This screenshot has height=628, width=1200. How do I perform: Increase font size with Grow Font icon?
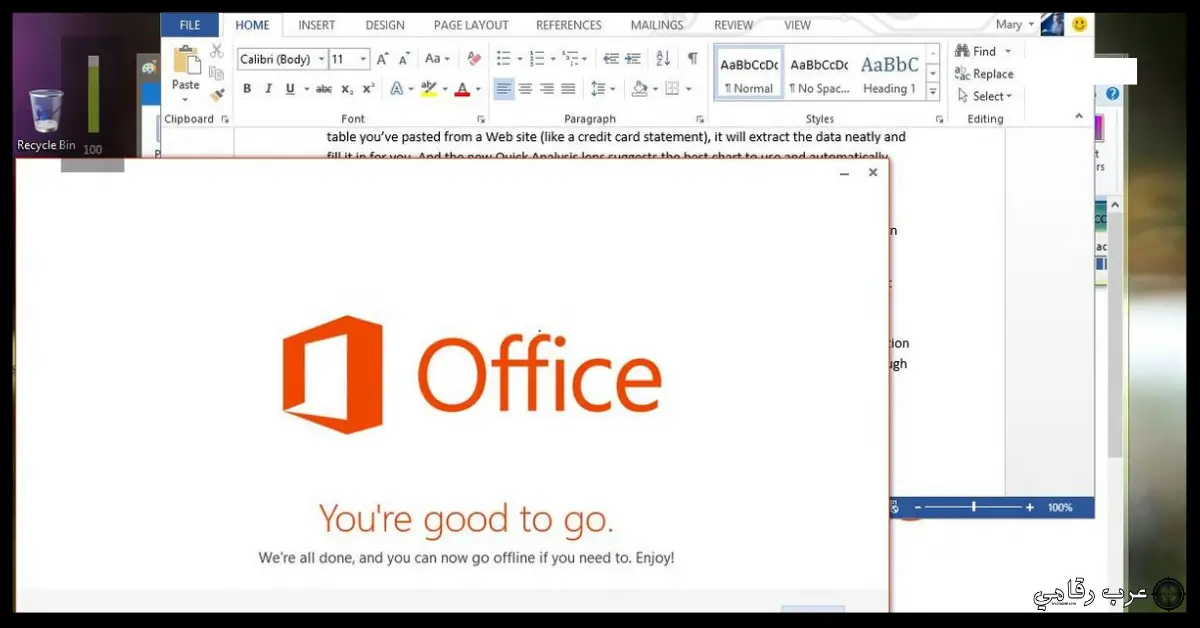click(x=383, y=59)
